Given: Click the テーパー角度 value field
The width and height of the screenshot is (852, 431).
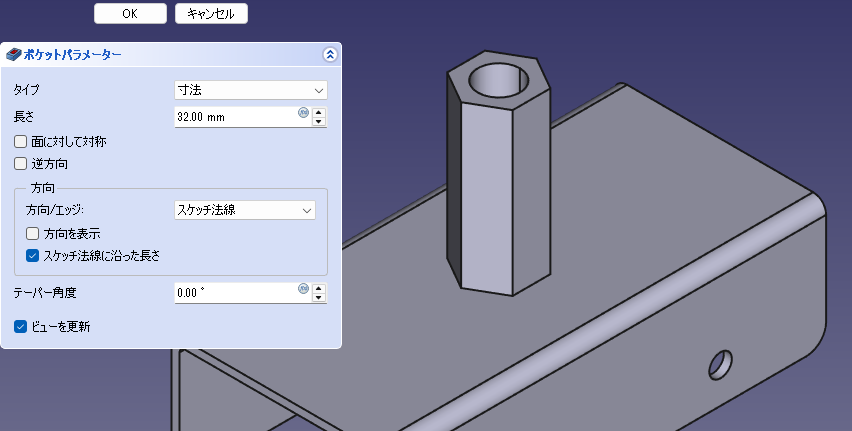Looking at the screenshot, I should pos(235,293).
